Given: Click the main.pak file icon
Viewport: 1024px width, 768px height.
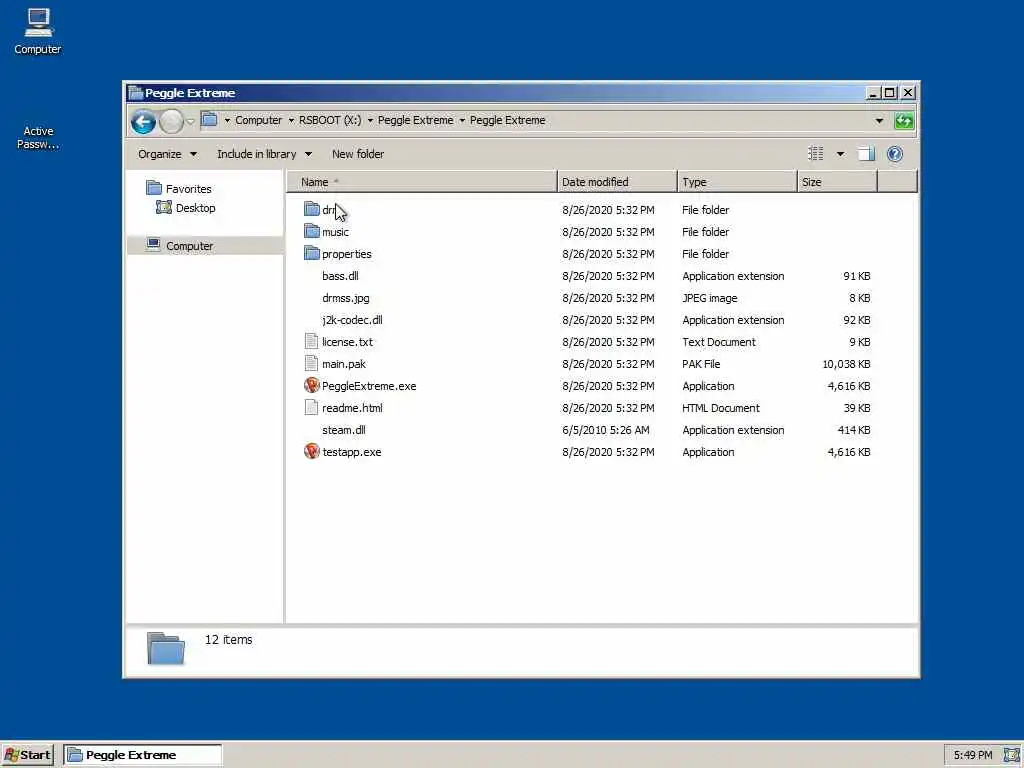Looking at the screenshot, I should pos(312,364).
